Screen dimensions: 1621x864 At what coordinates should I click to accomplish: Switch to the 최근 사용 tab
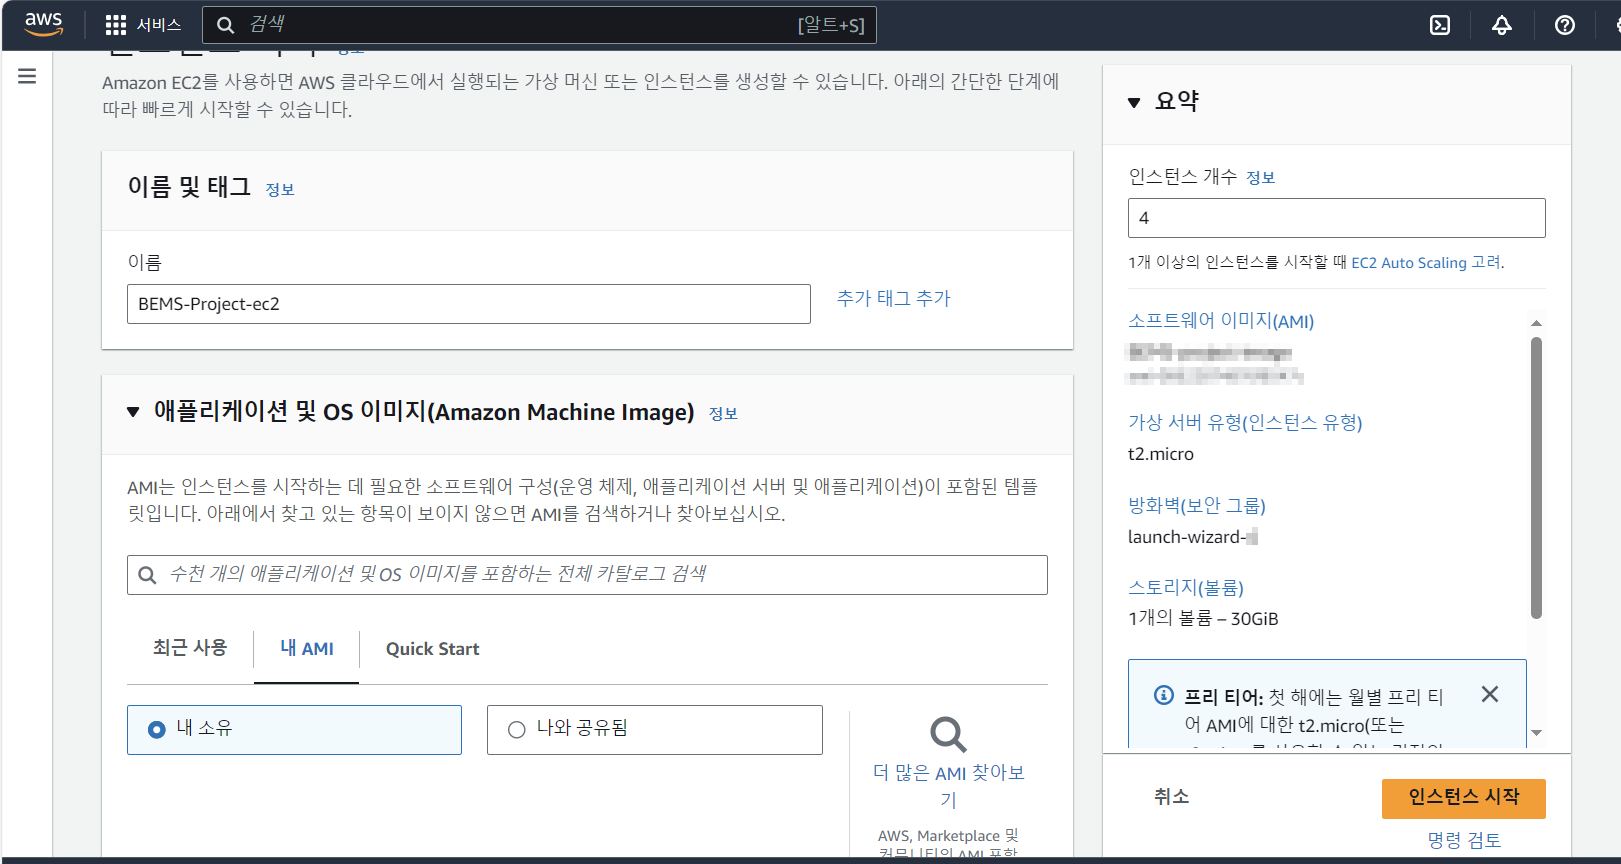coord(190,648)
